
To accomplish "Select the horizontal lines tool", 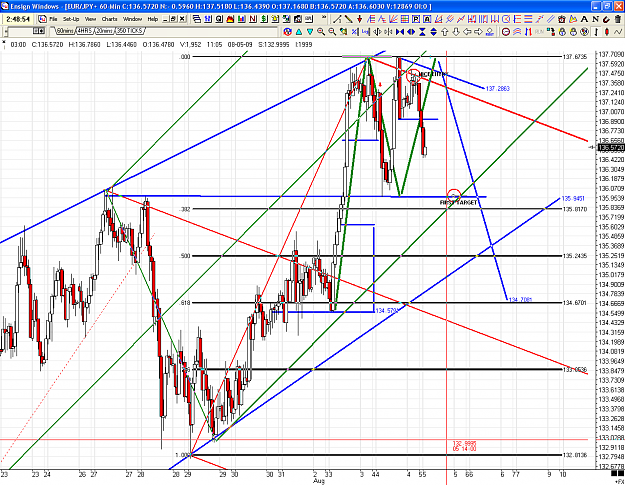I will (x=528, y=19).
